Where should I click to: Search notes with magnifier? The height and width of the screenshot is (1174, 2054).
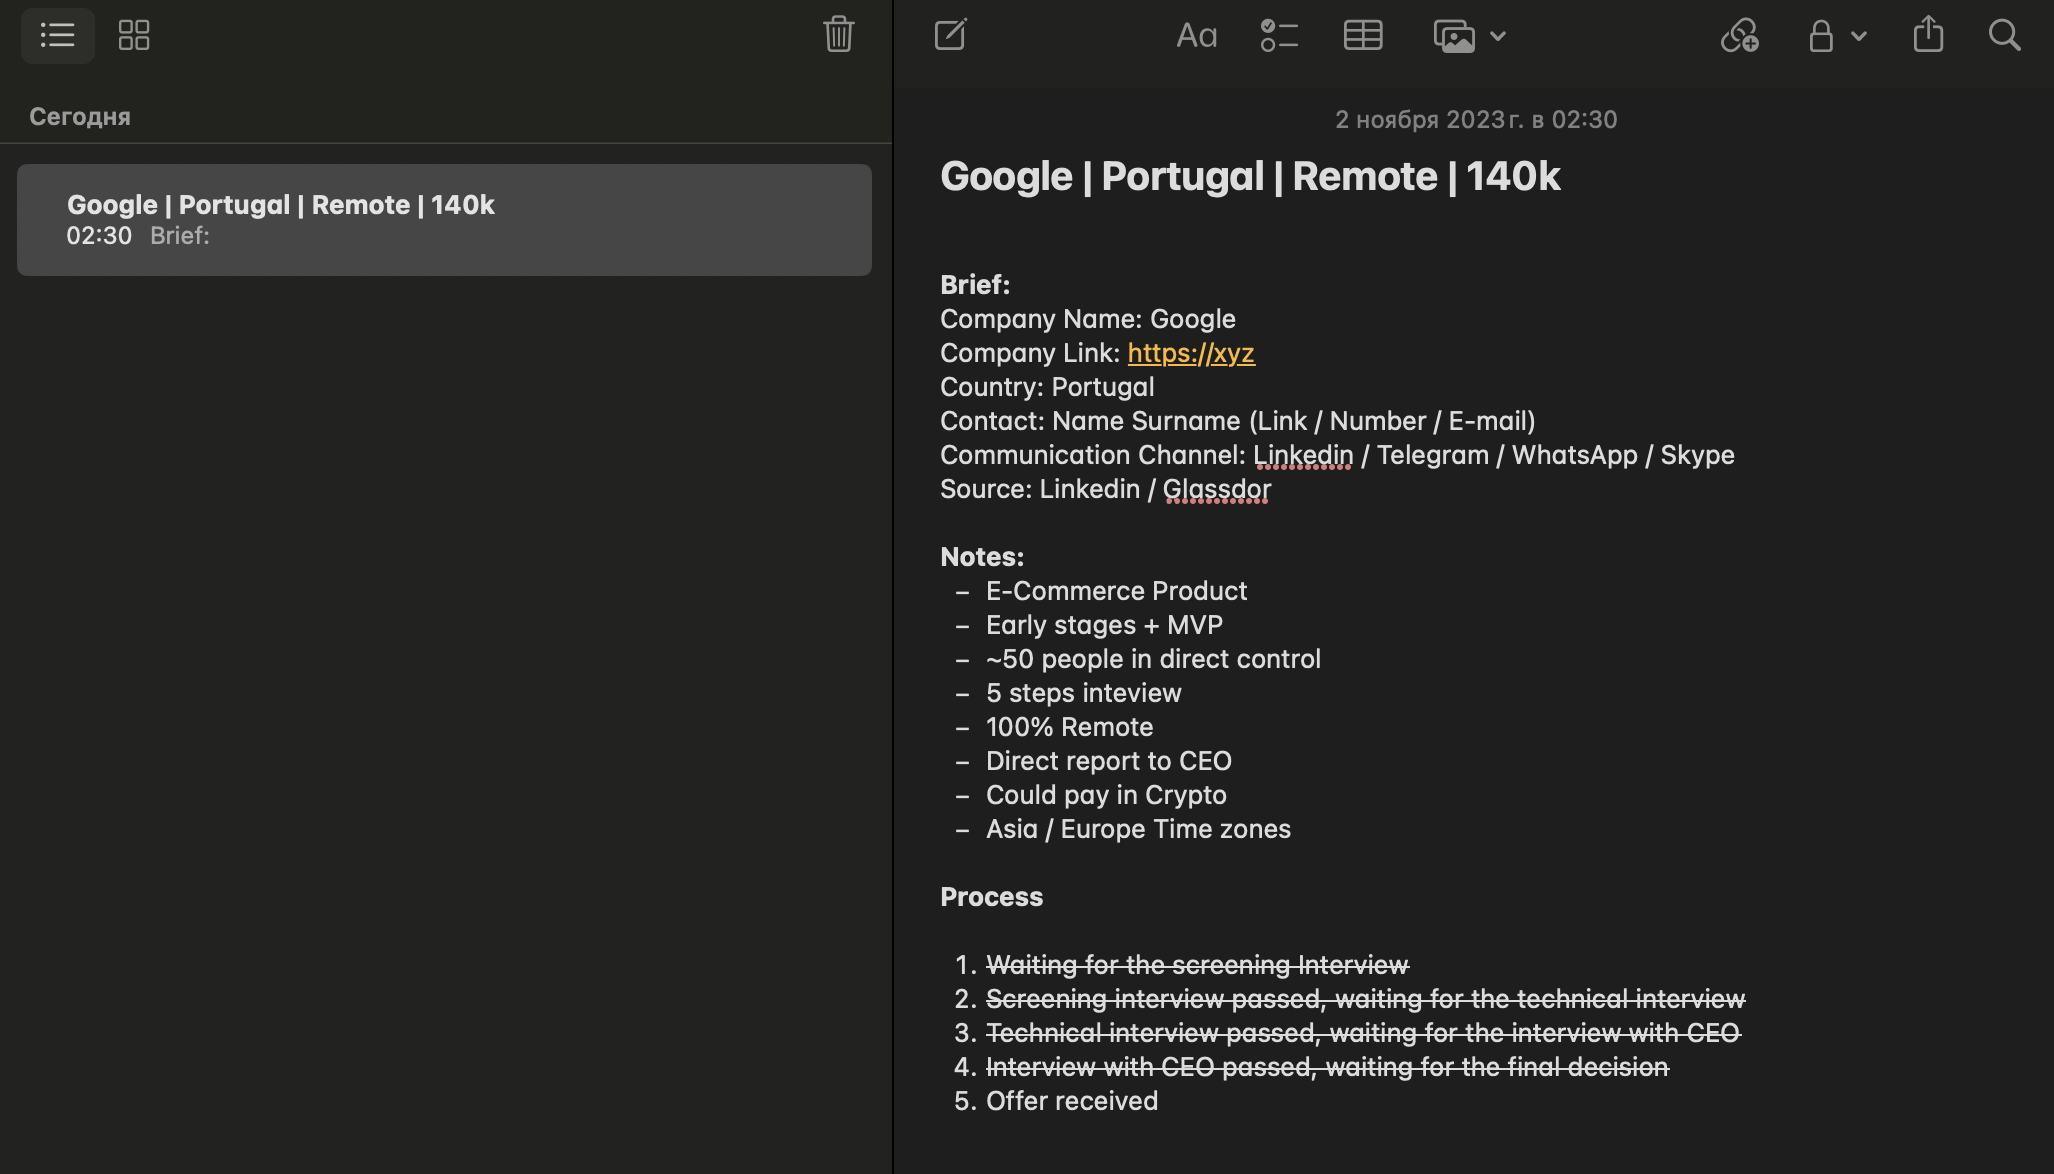pos(2004,36)
